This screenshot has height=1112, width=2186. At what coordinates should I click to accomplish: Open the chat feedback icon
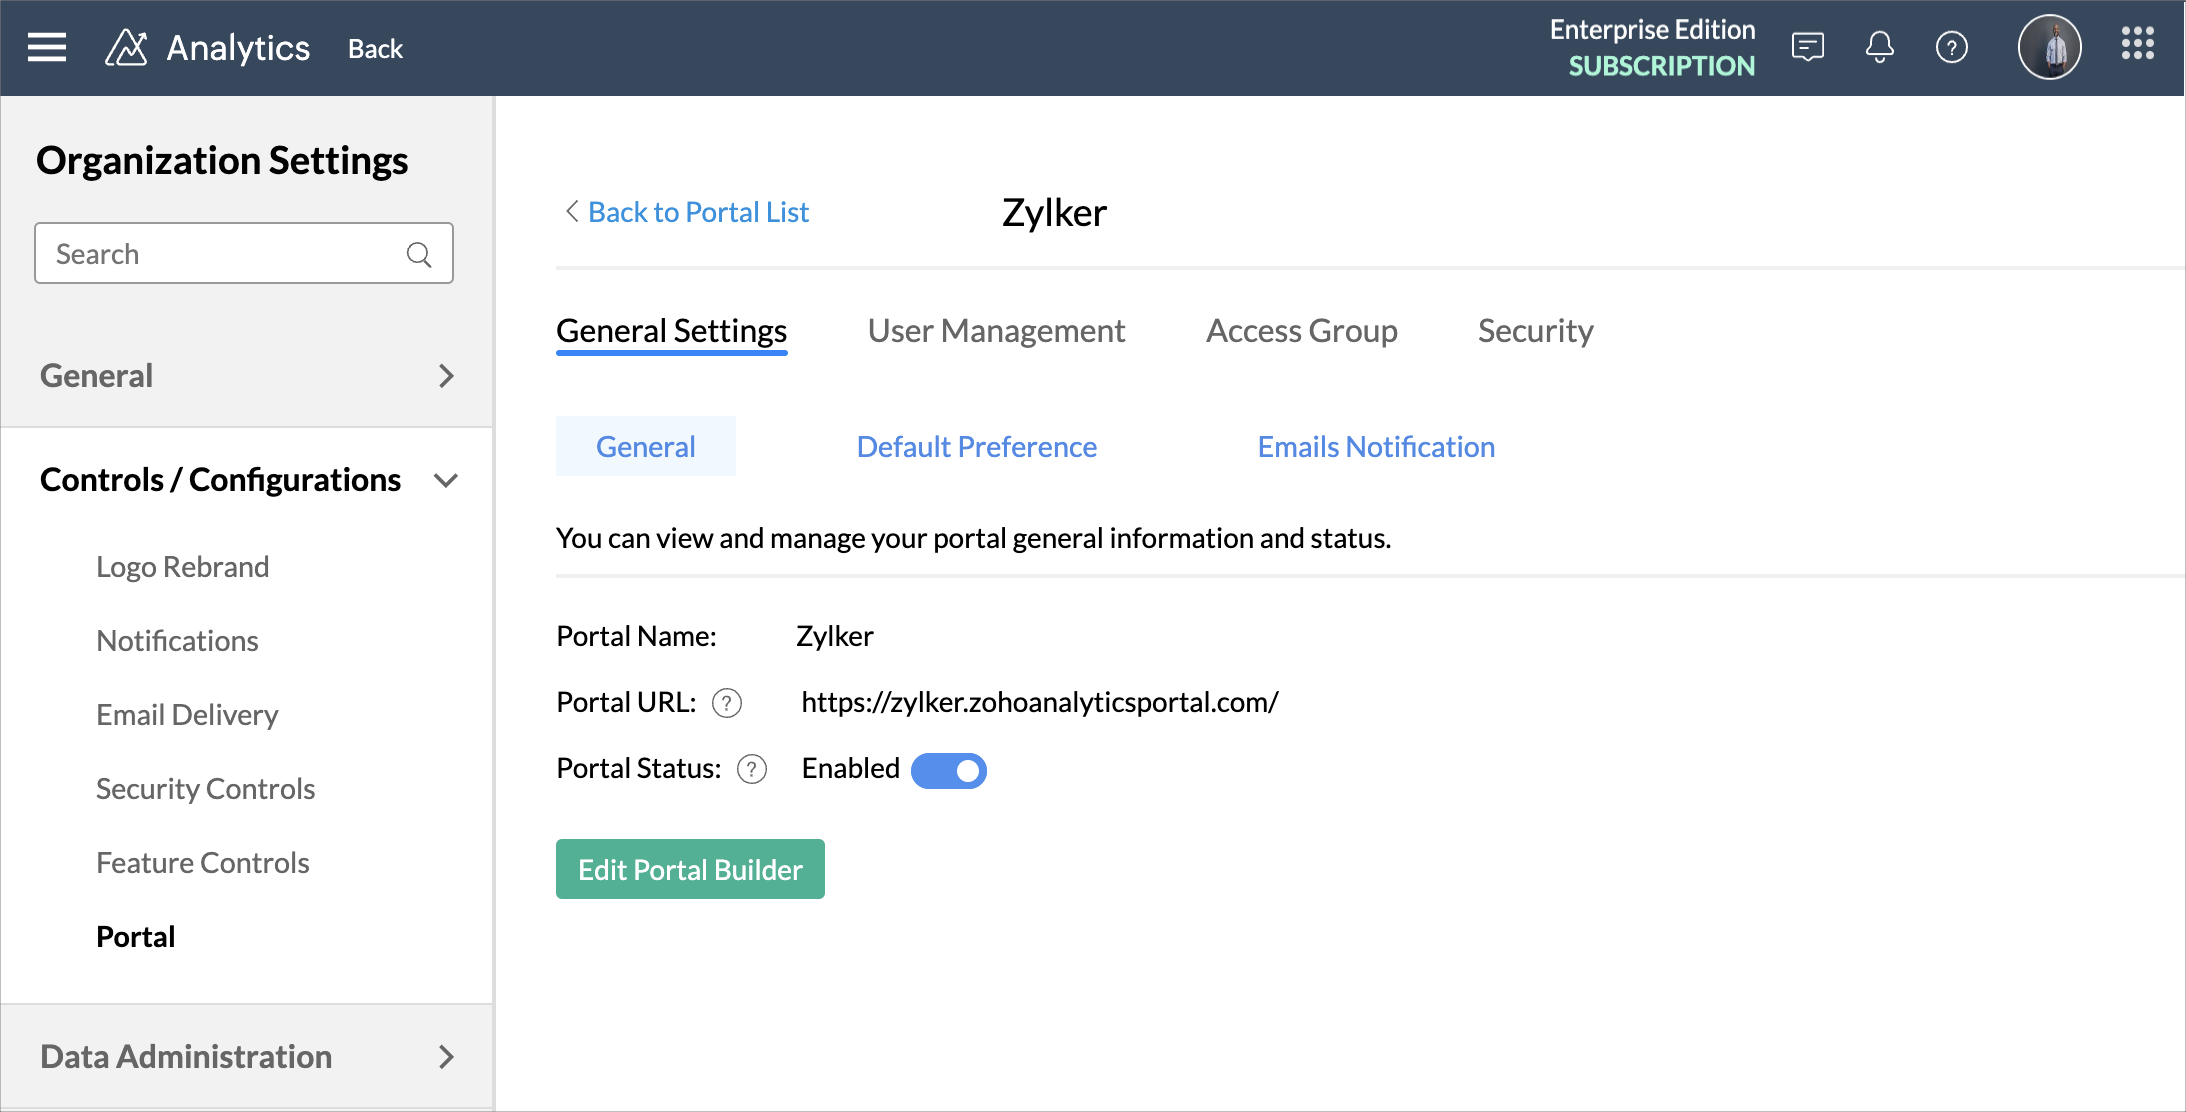pyautogui.click(x=1808, y=47)
